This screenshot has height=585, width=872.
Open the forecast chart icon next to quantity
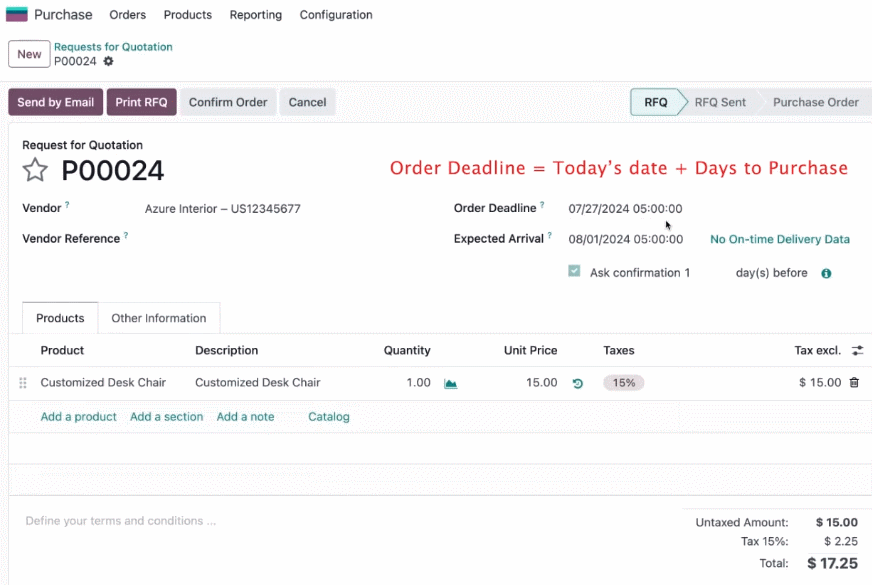pyautogui.click(x=450, y=383)
